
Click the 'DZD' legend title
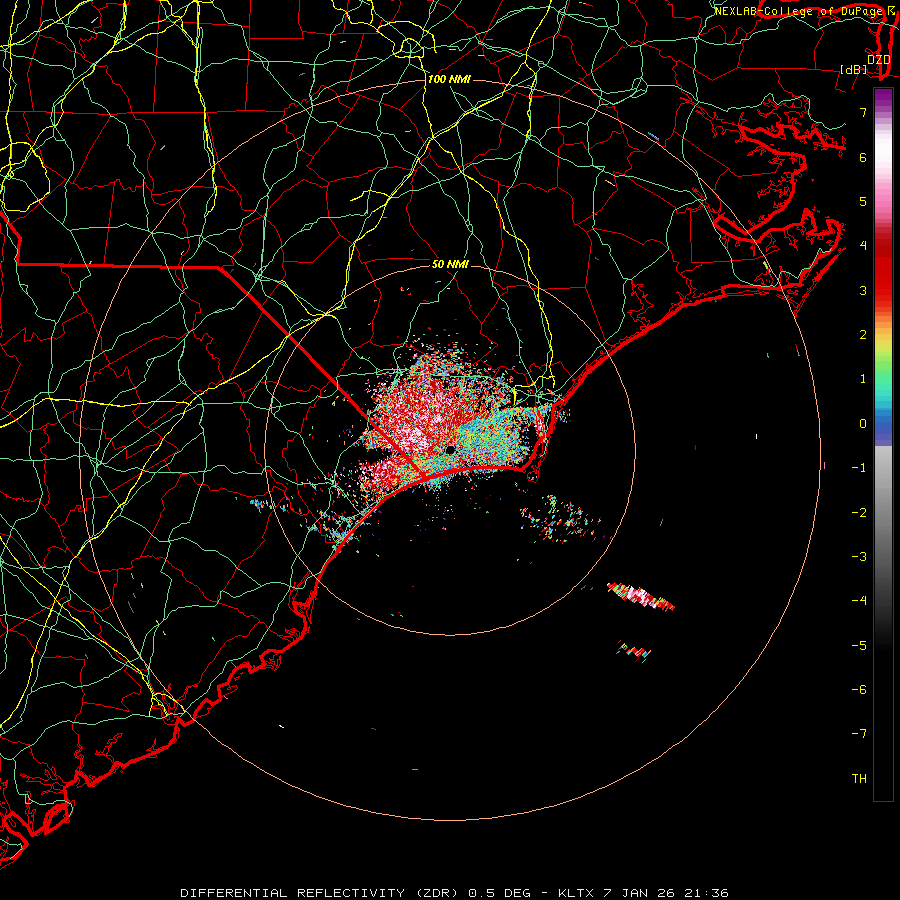pyautogui.click(x=878, y=60)
